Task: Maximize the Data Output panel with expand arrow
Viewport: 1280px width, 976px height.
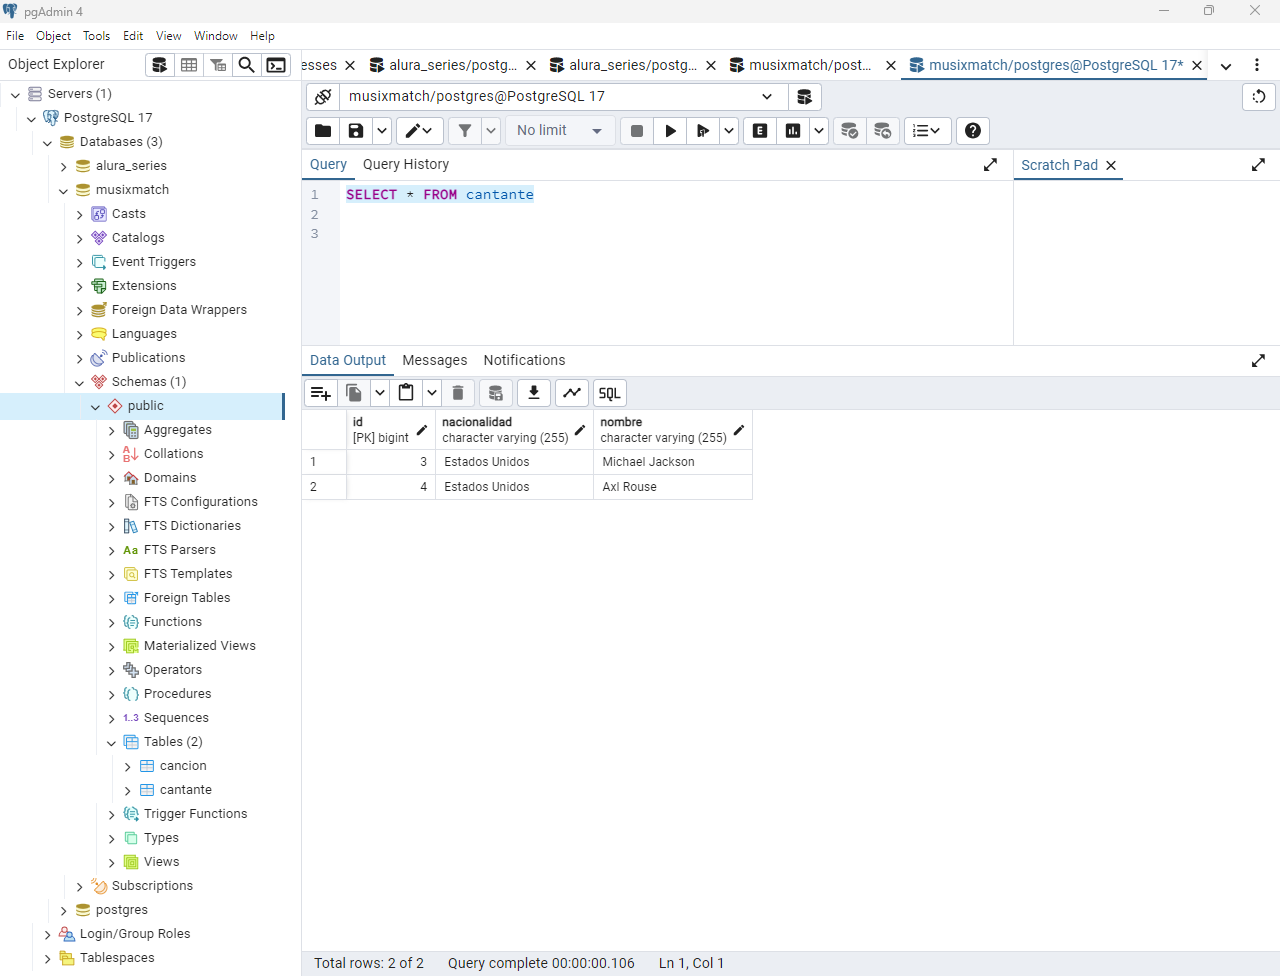Action: pos(1258,360)
